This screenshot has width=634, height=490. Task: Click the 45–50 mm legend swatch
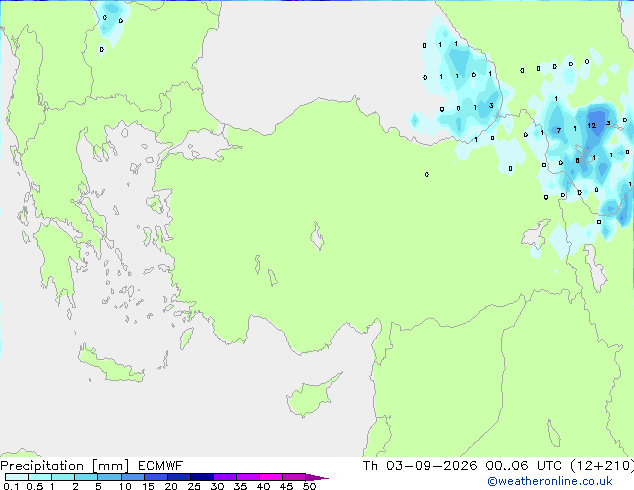click(294, 477)
